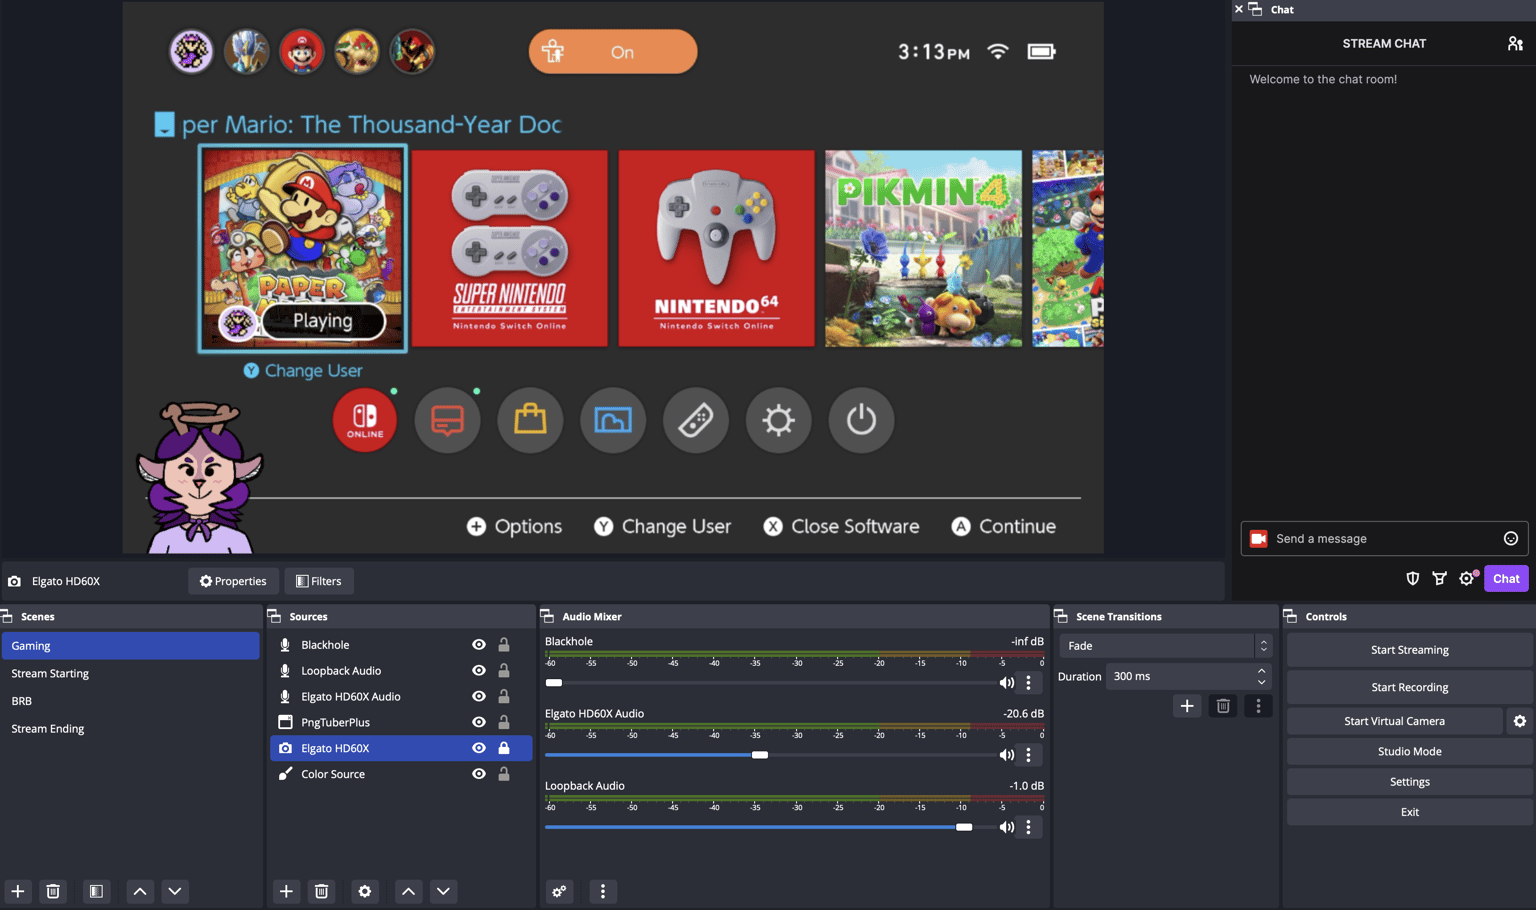Lock the Color Source
The image size is (1536, 910).
[x=504, y=774]
